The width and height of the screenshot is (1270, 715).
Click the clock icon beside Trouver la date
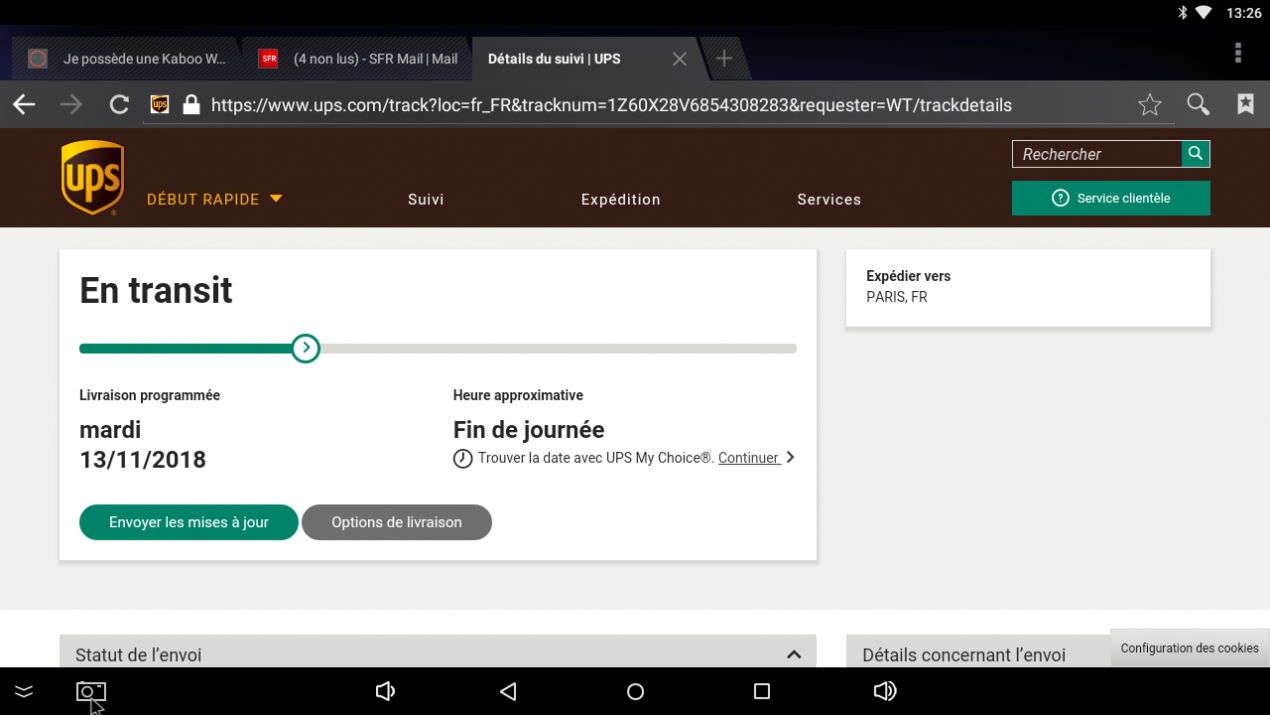462,458
